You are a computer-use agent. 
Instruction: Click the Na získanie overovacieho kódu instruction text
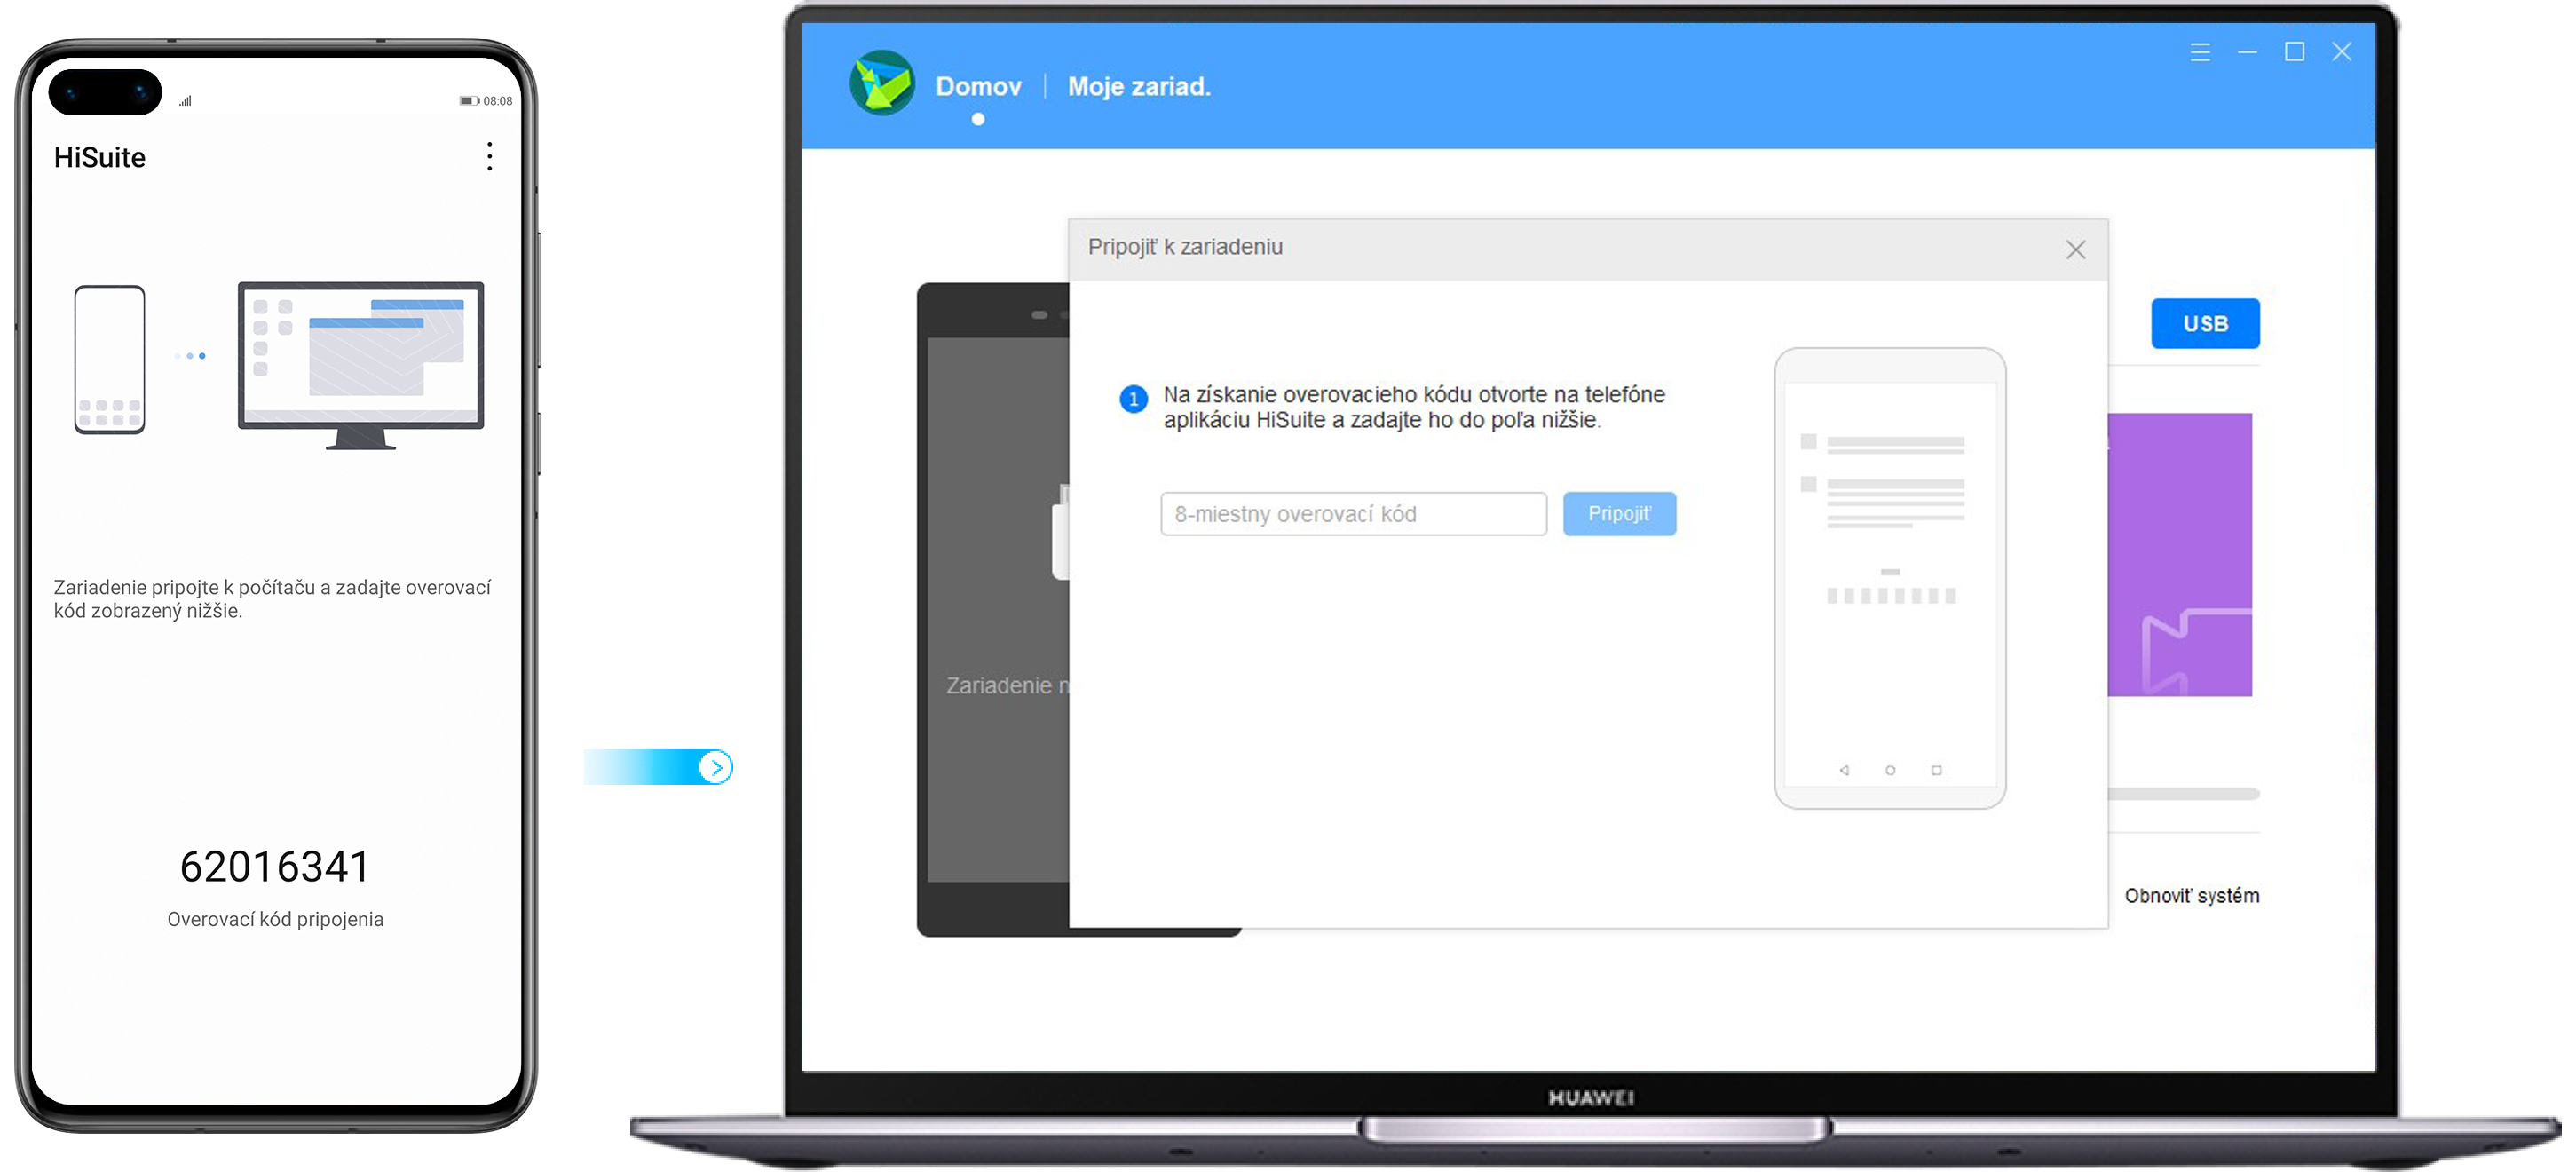click(1414, 407)
